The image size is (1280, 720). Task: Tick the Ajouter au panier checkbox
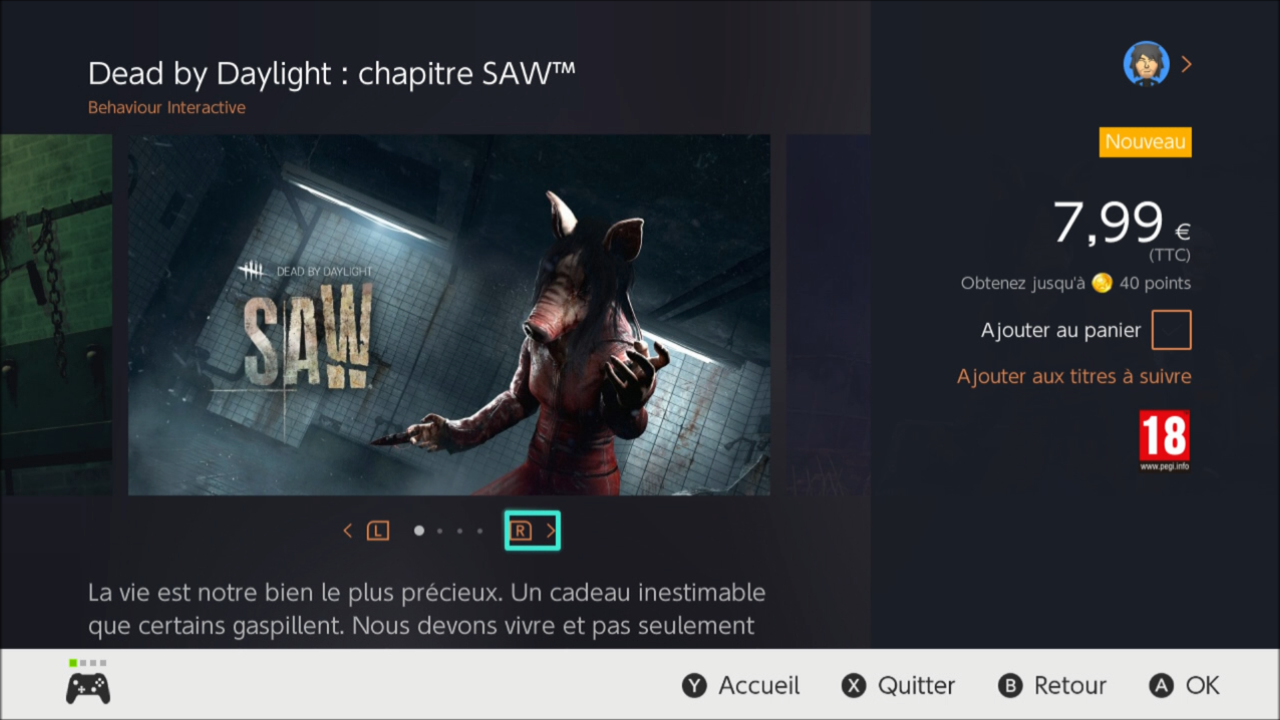click(x=1171, y=330)
